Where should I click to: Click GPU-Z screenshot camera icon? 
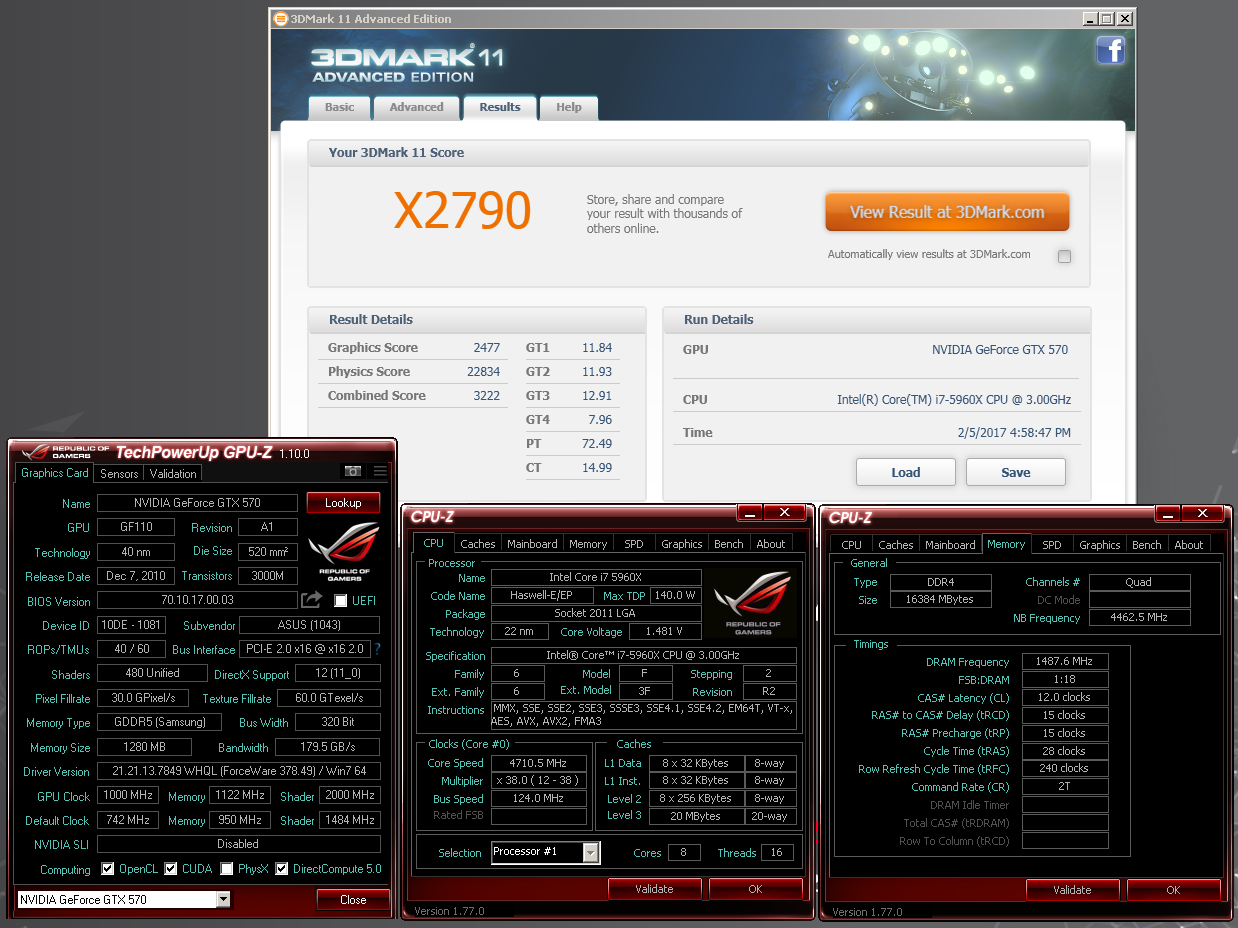(x=353, y=471)
